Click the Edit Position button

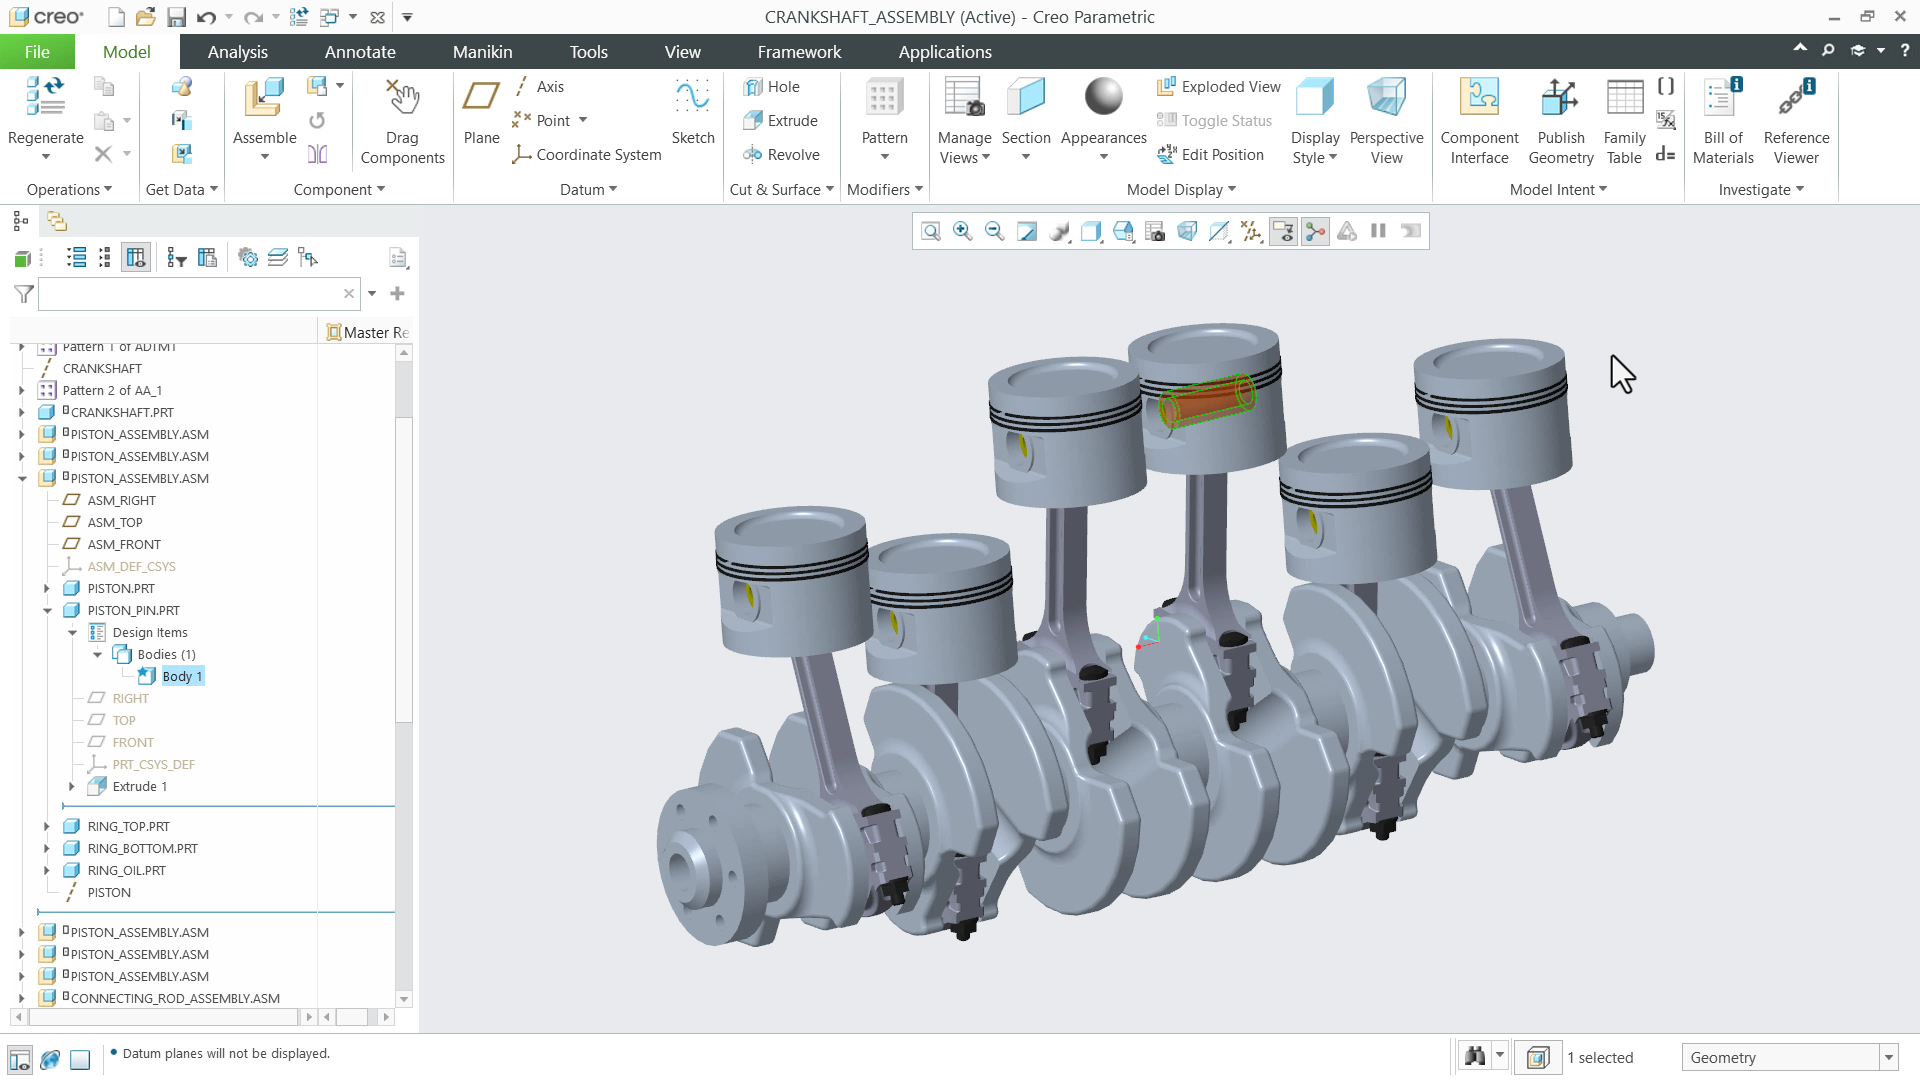point(1211,155)
